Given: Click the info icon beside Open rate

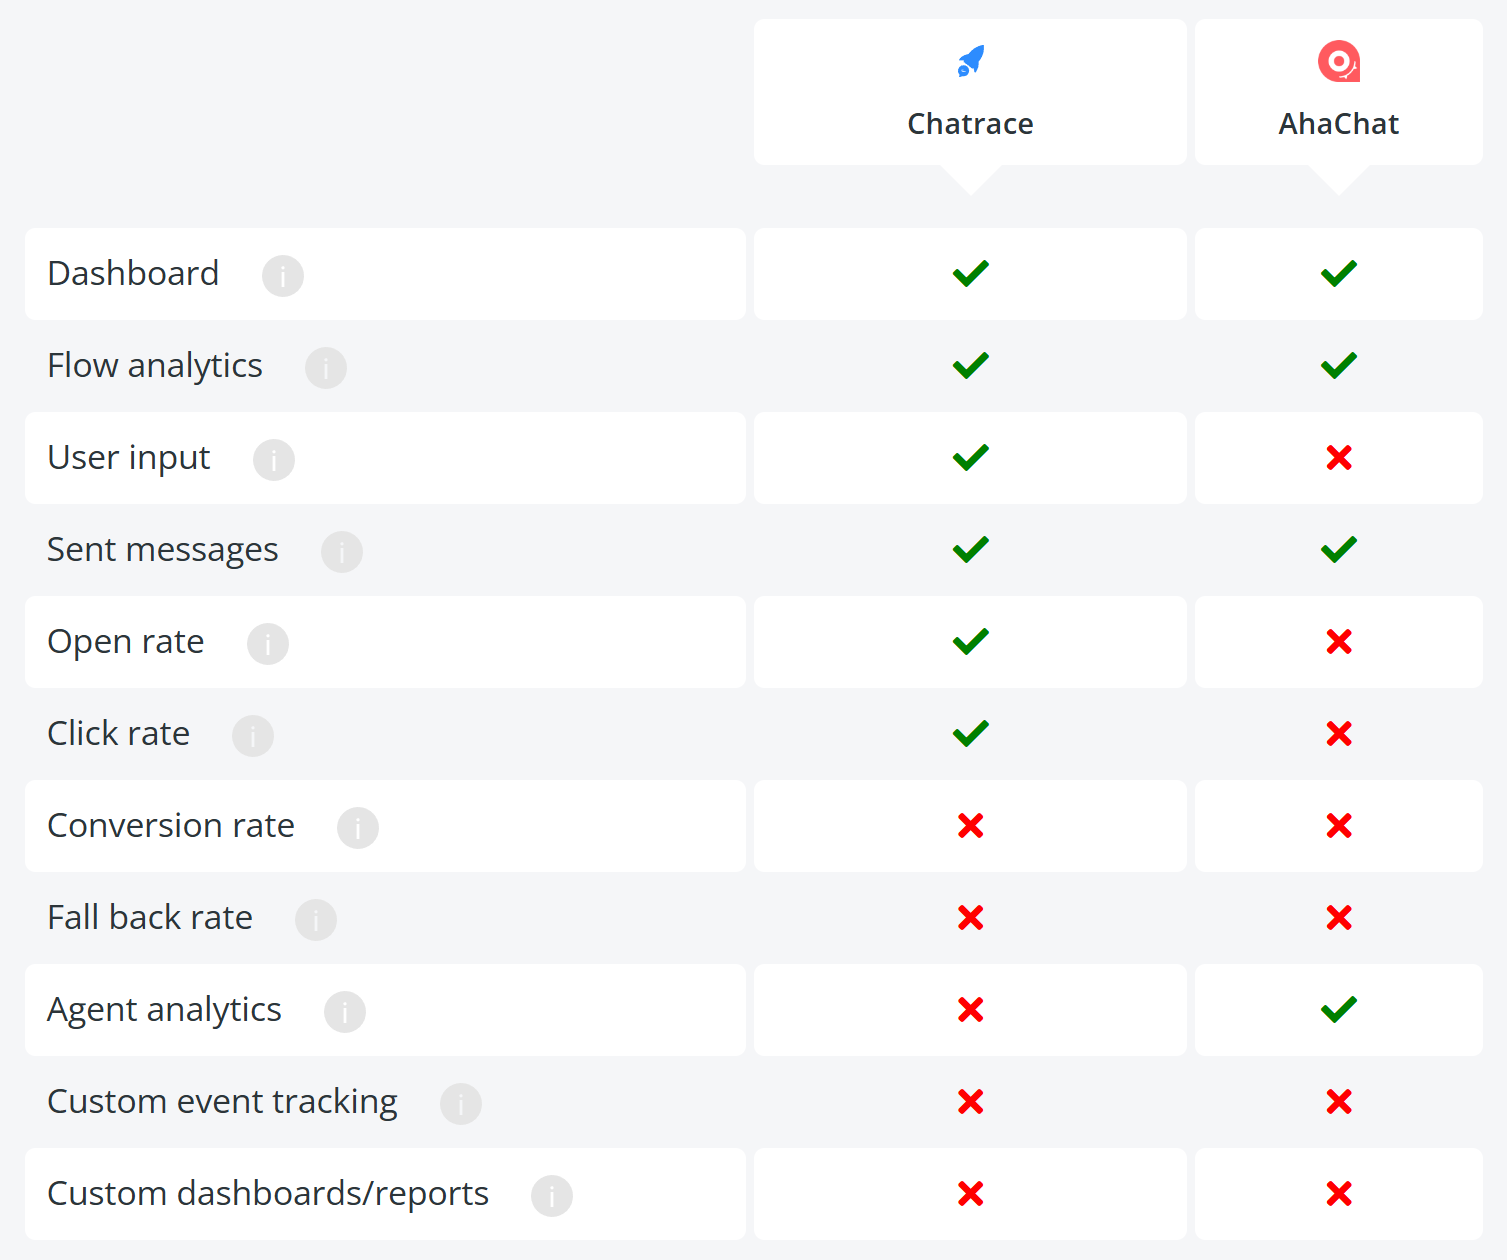Looking at the screenshot, I should tap(268, 643).
